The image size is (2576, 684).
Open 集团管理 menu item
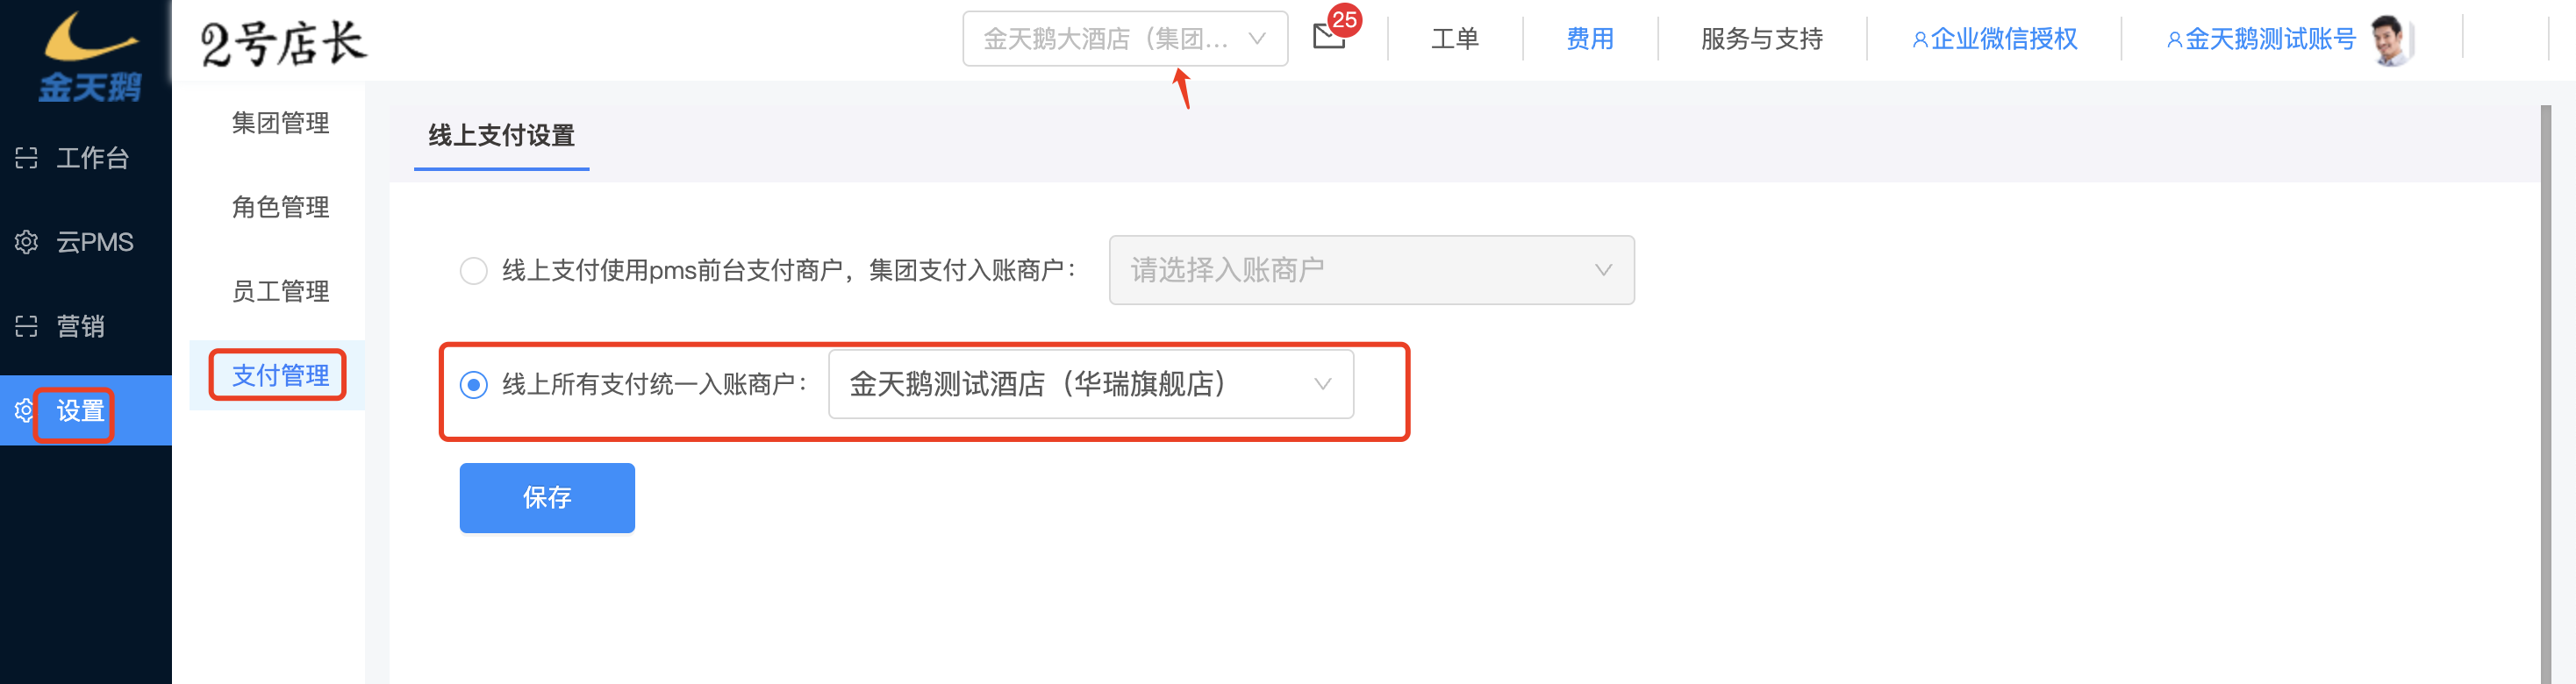(x=280, y=123)
